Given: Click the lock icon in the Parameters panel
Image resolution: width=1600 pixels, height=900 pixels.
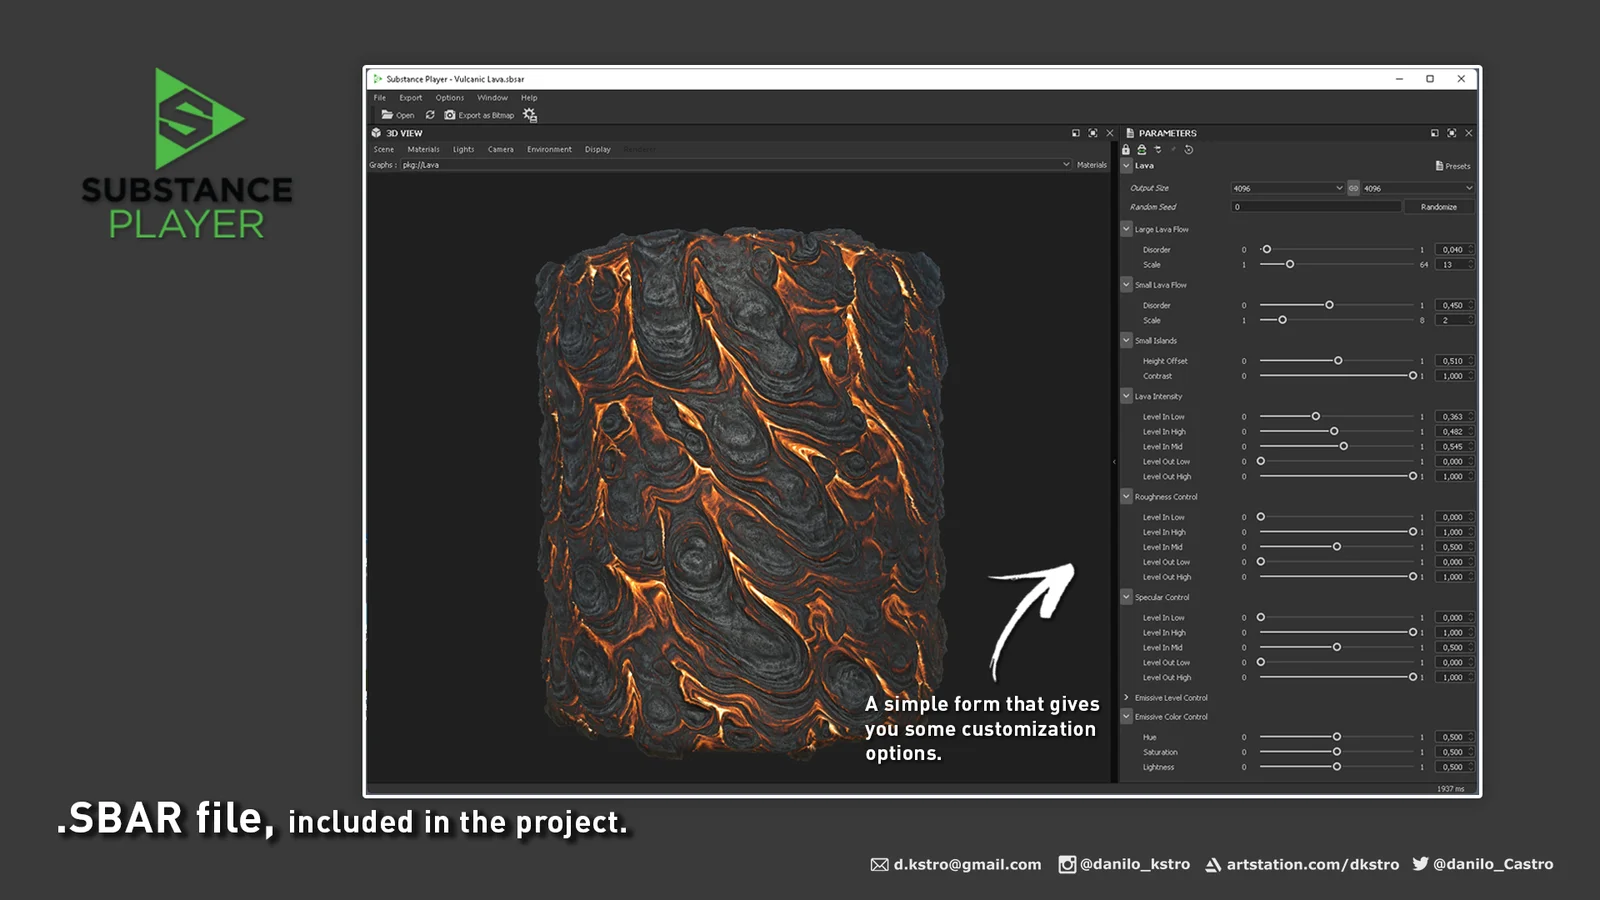Looking at the screenshot, I should [x=1126, y=150].
